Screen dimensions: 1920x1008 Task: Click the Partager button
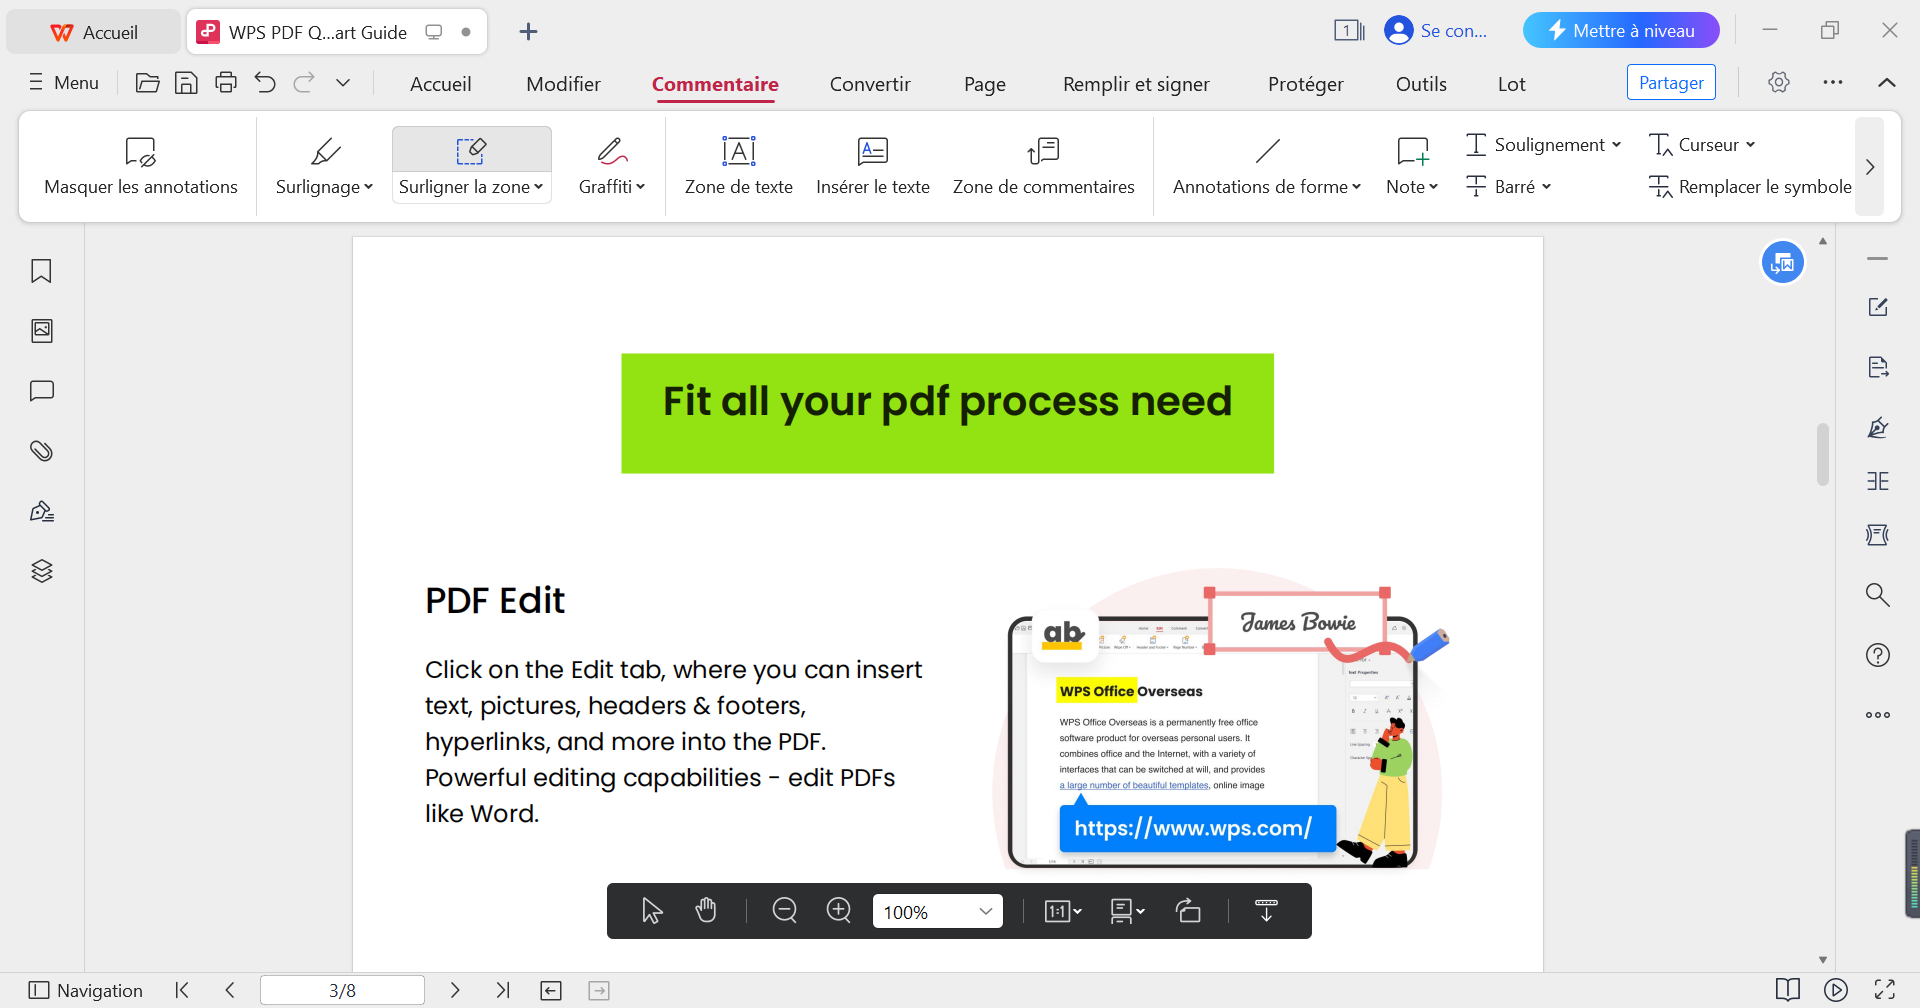pos(1671,82)
